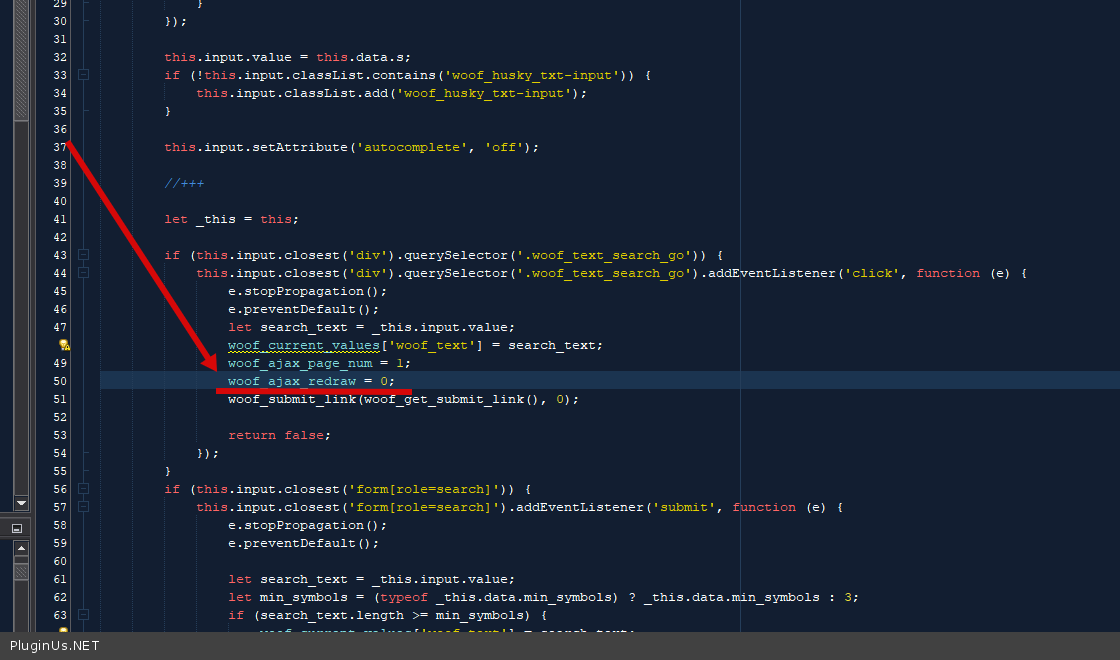Click the lower left panel's scroll up arrow

(x=21, y=548)
